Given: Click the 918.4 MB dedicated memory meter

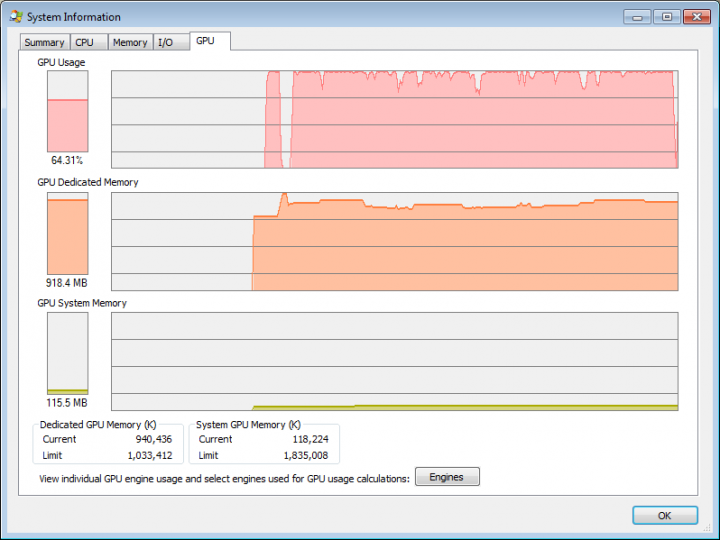Looking at the screenshot, I should coord(68,233).
